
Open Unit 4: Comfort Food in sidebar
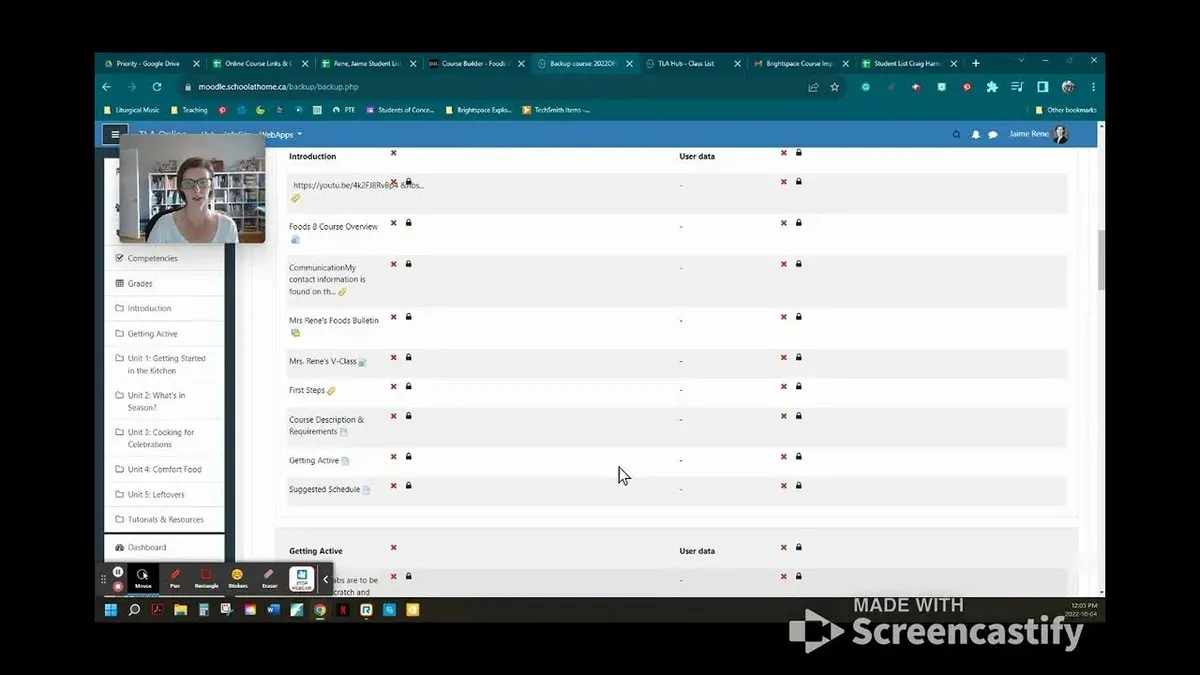(x=164, y=469)
